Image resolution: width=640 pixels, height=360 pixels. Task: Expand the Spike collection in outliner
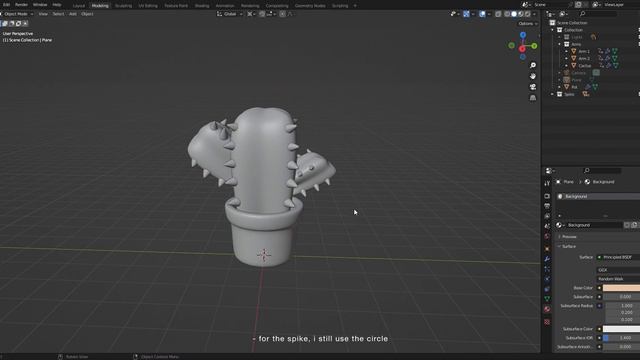pos(553,94)
